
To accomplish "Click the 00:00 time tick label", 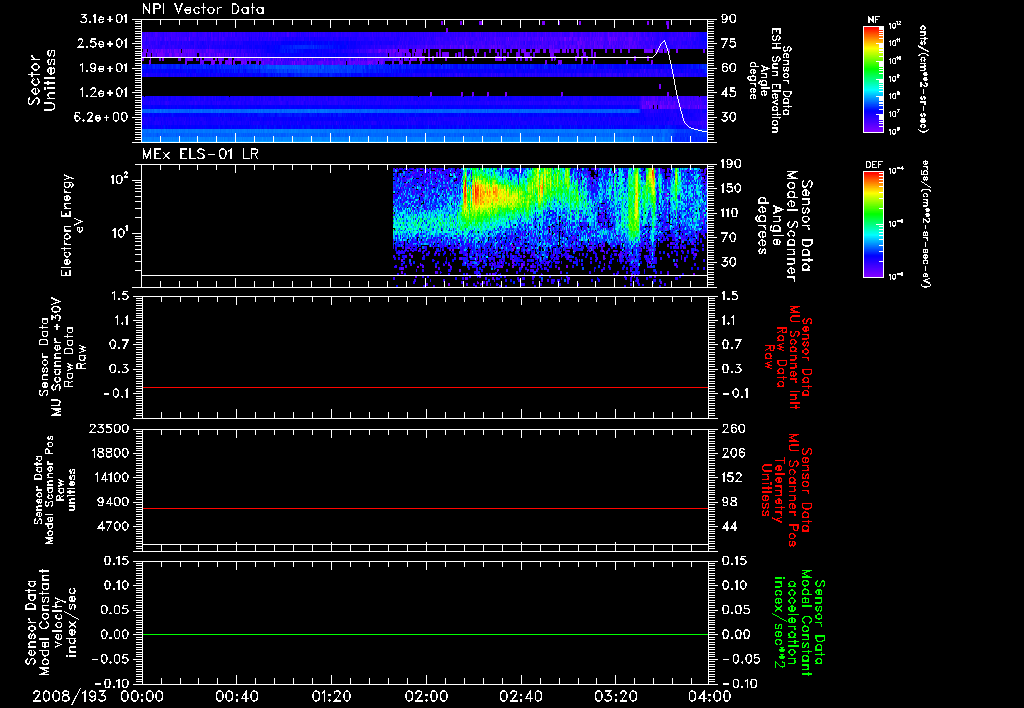I will [x=142, y=696].
